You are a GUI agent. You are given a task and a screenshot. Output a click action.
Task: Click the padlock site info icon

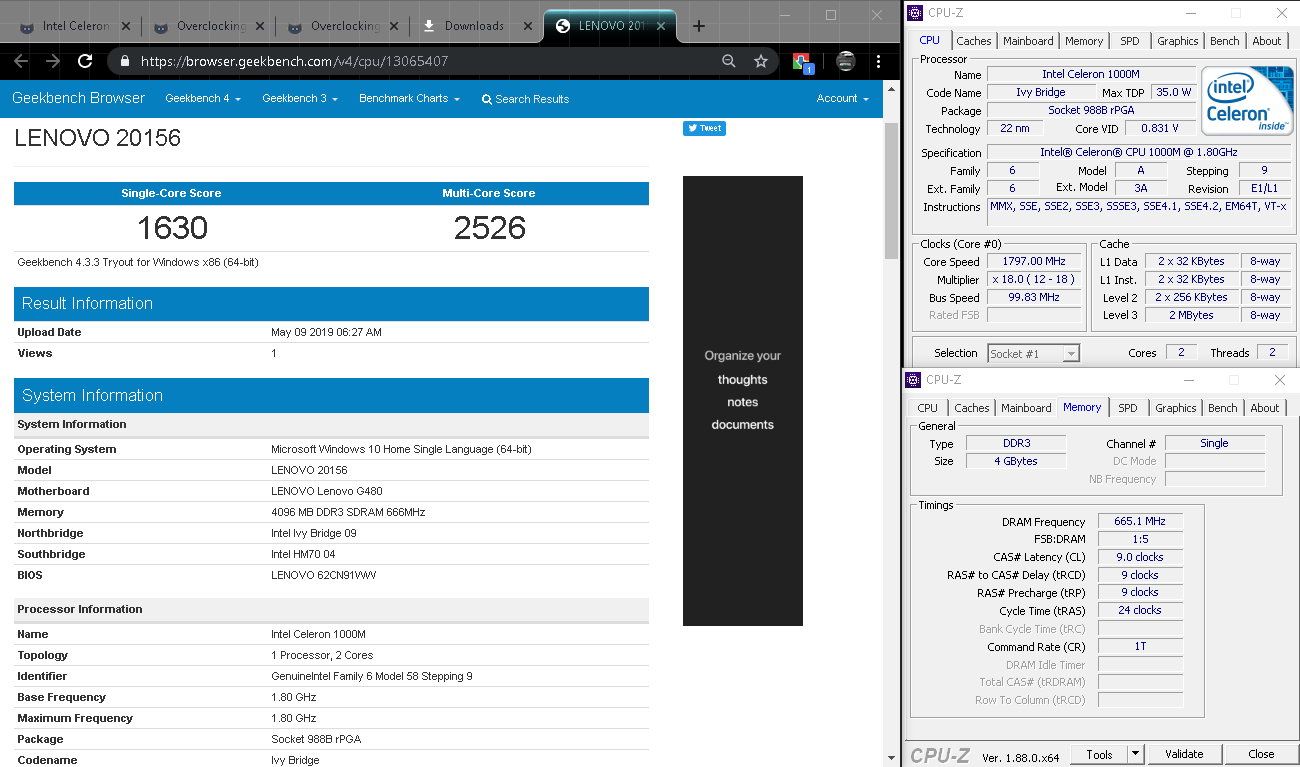coord(125,61)
